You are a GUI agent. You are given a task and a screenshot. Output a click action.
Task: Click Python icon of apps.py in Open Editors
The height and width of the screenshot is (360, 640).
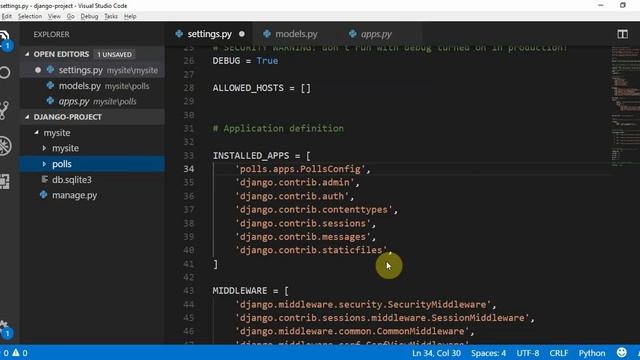[50, 101]
